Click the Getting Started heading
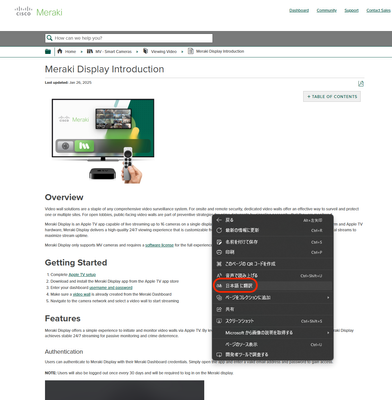392x400 pixels. [76, 263]
